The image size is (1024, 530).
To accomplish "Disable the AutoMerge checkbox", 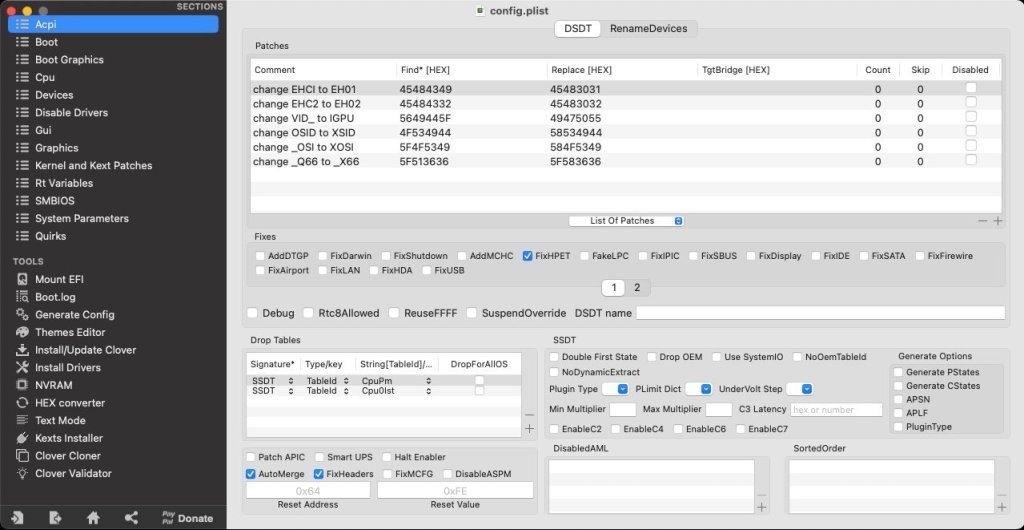I will coord(251,474).
